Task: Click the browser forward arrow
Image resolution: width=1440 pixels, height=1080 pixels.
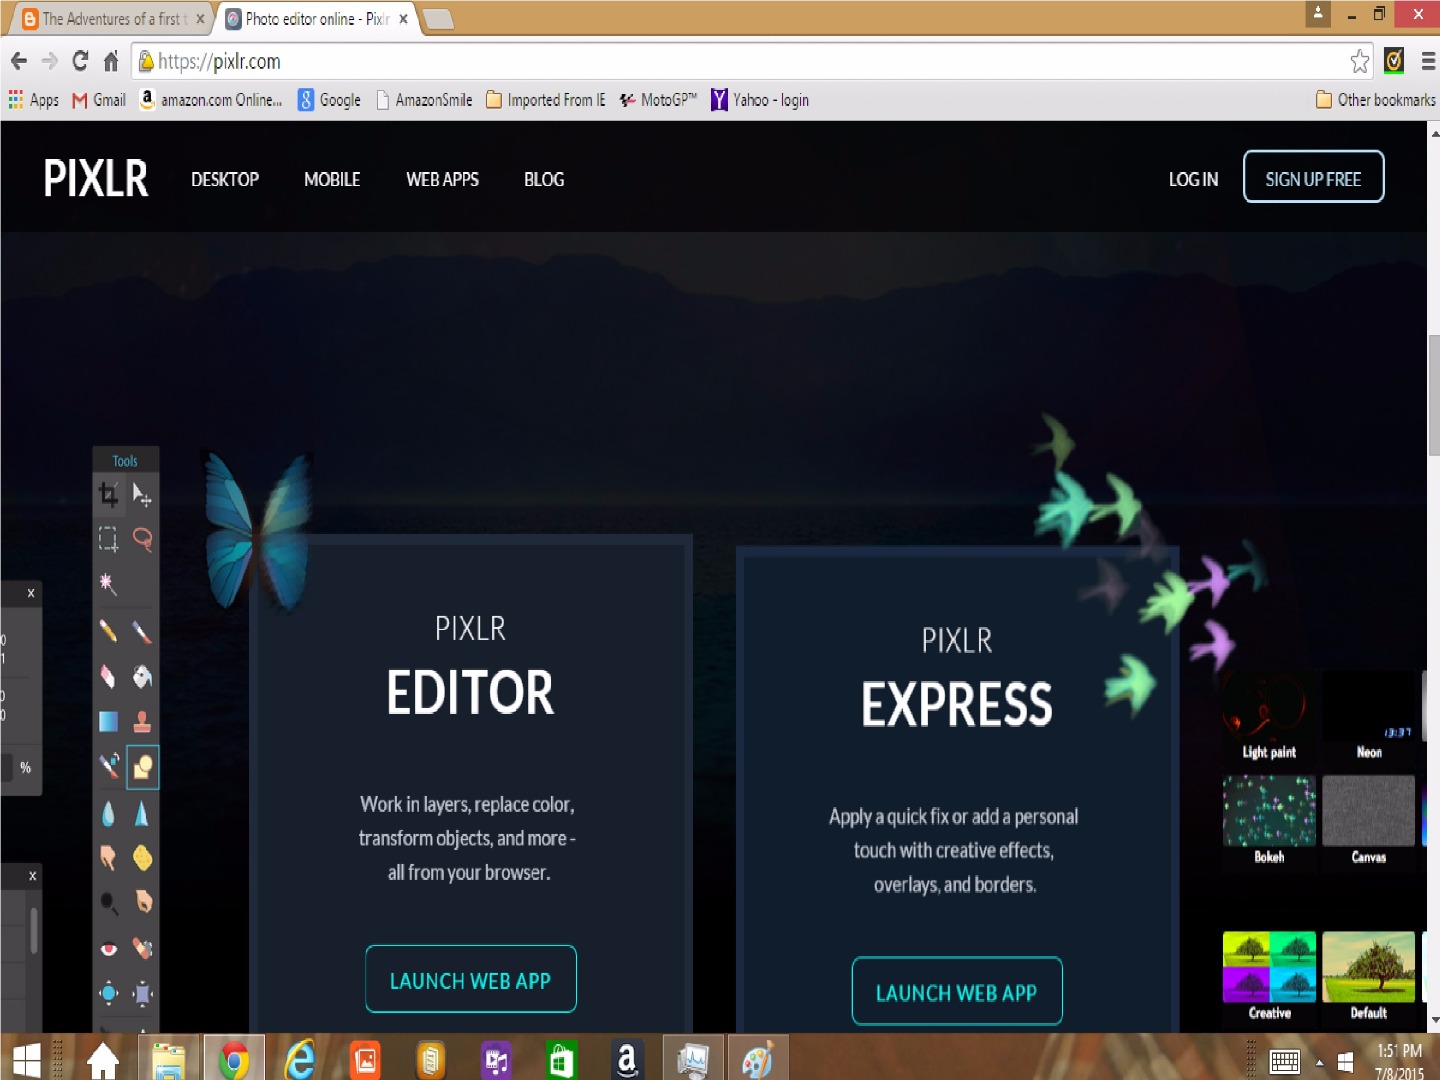Action: tap(50, 61)
